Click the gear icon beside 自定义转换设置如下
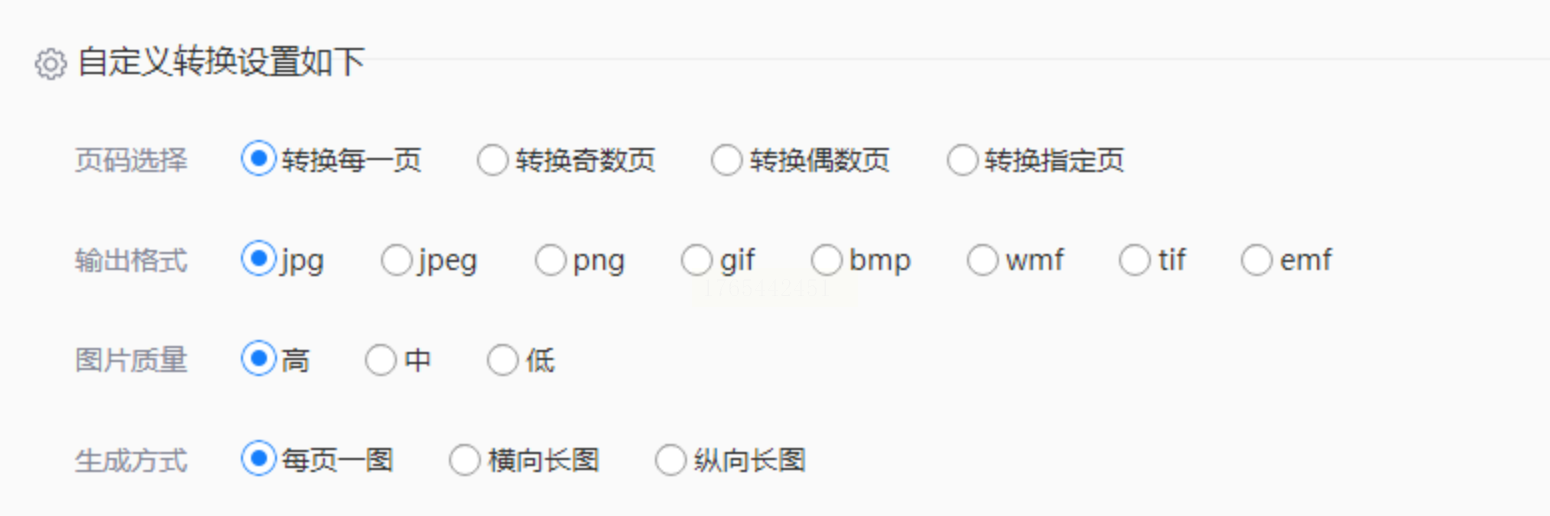 tap(50, 64)
